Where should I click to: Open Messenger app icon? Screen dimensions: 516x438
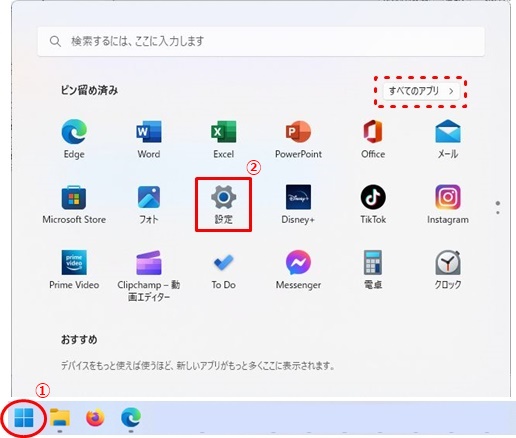[x=298, y=270]
